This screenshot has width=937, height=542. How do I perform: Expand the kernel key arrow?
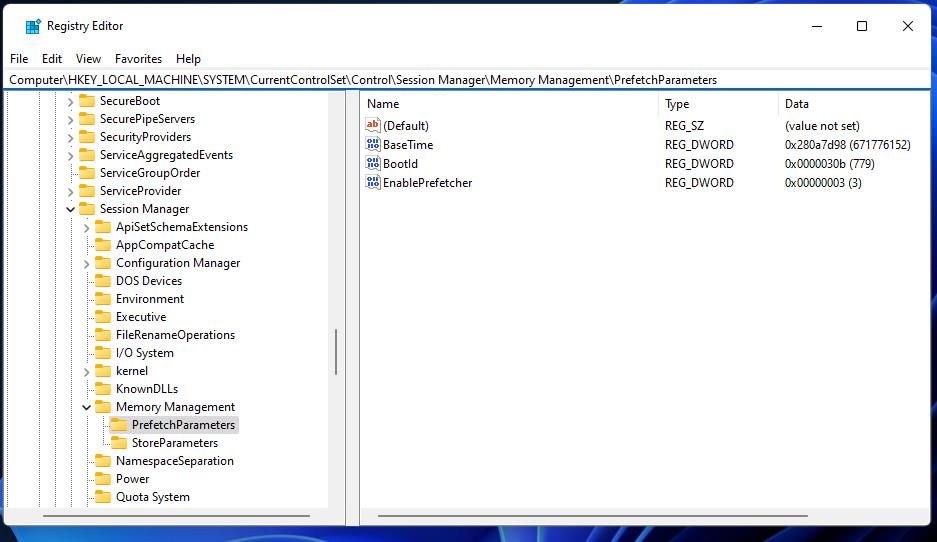click(86, 371)
